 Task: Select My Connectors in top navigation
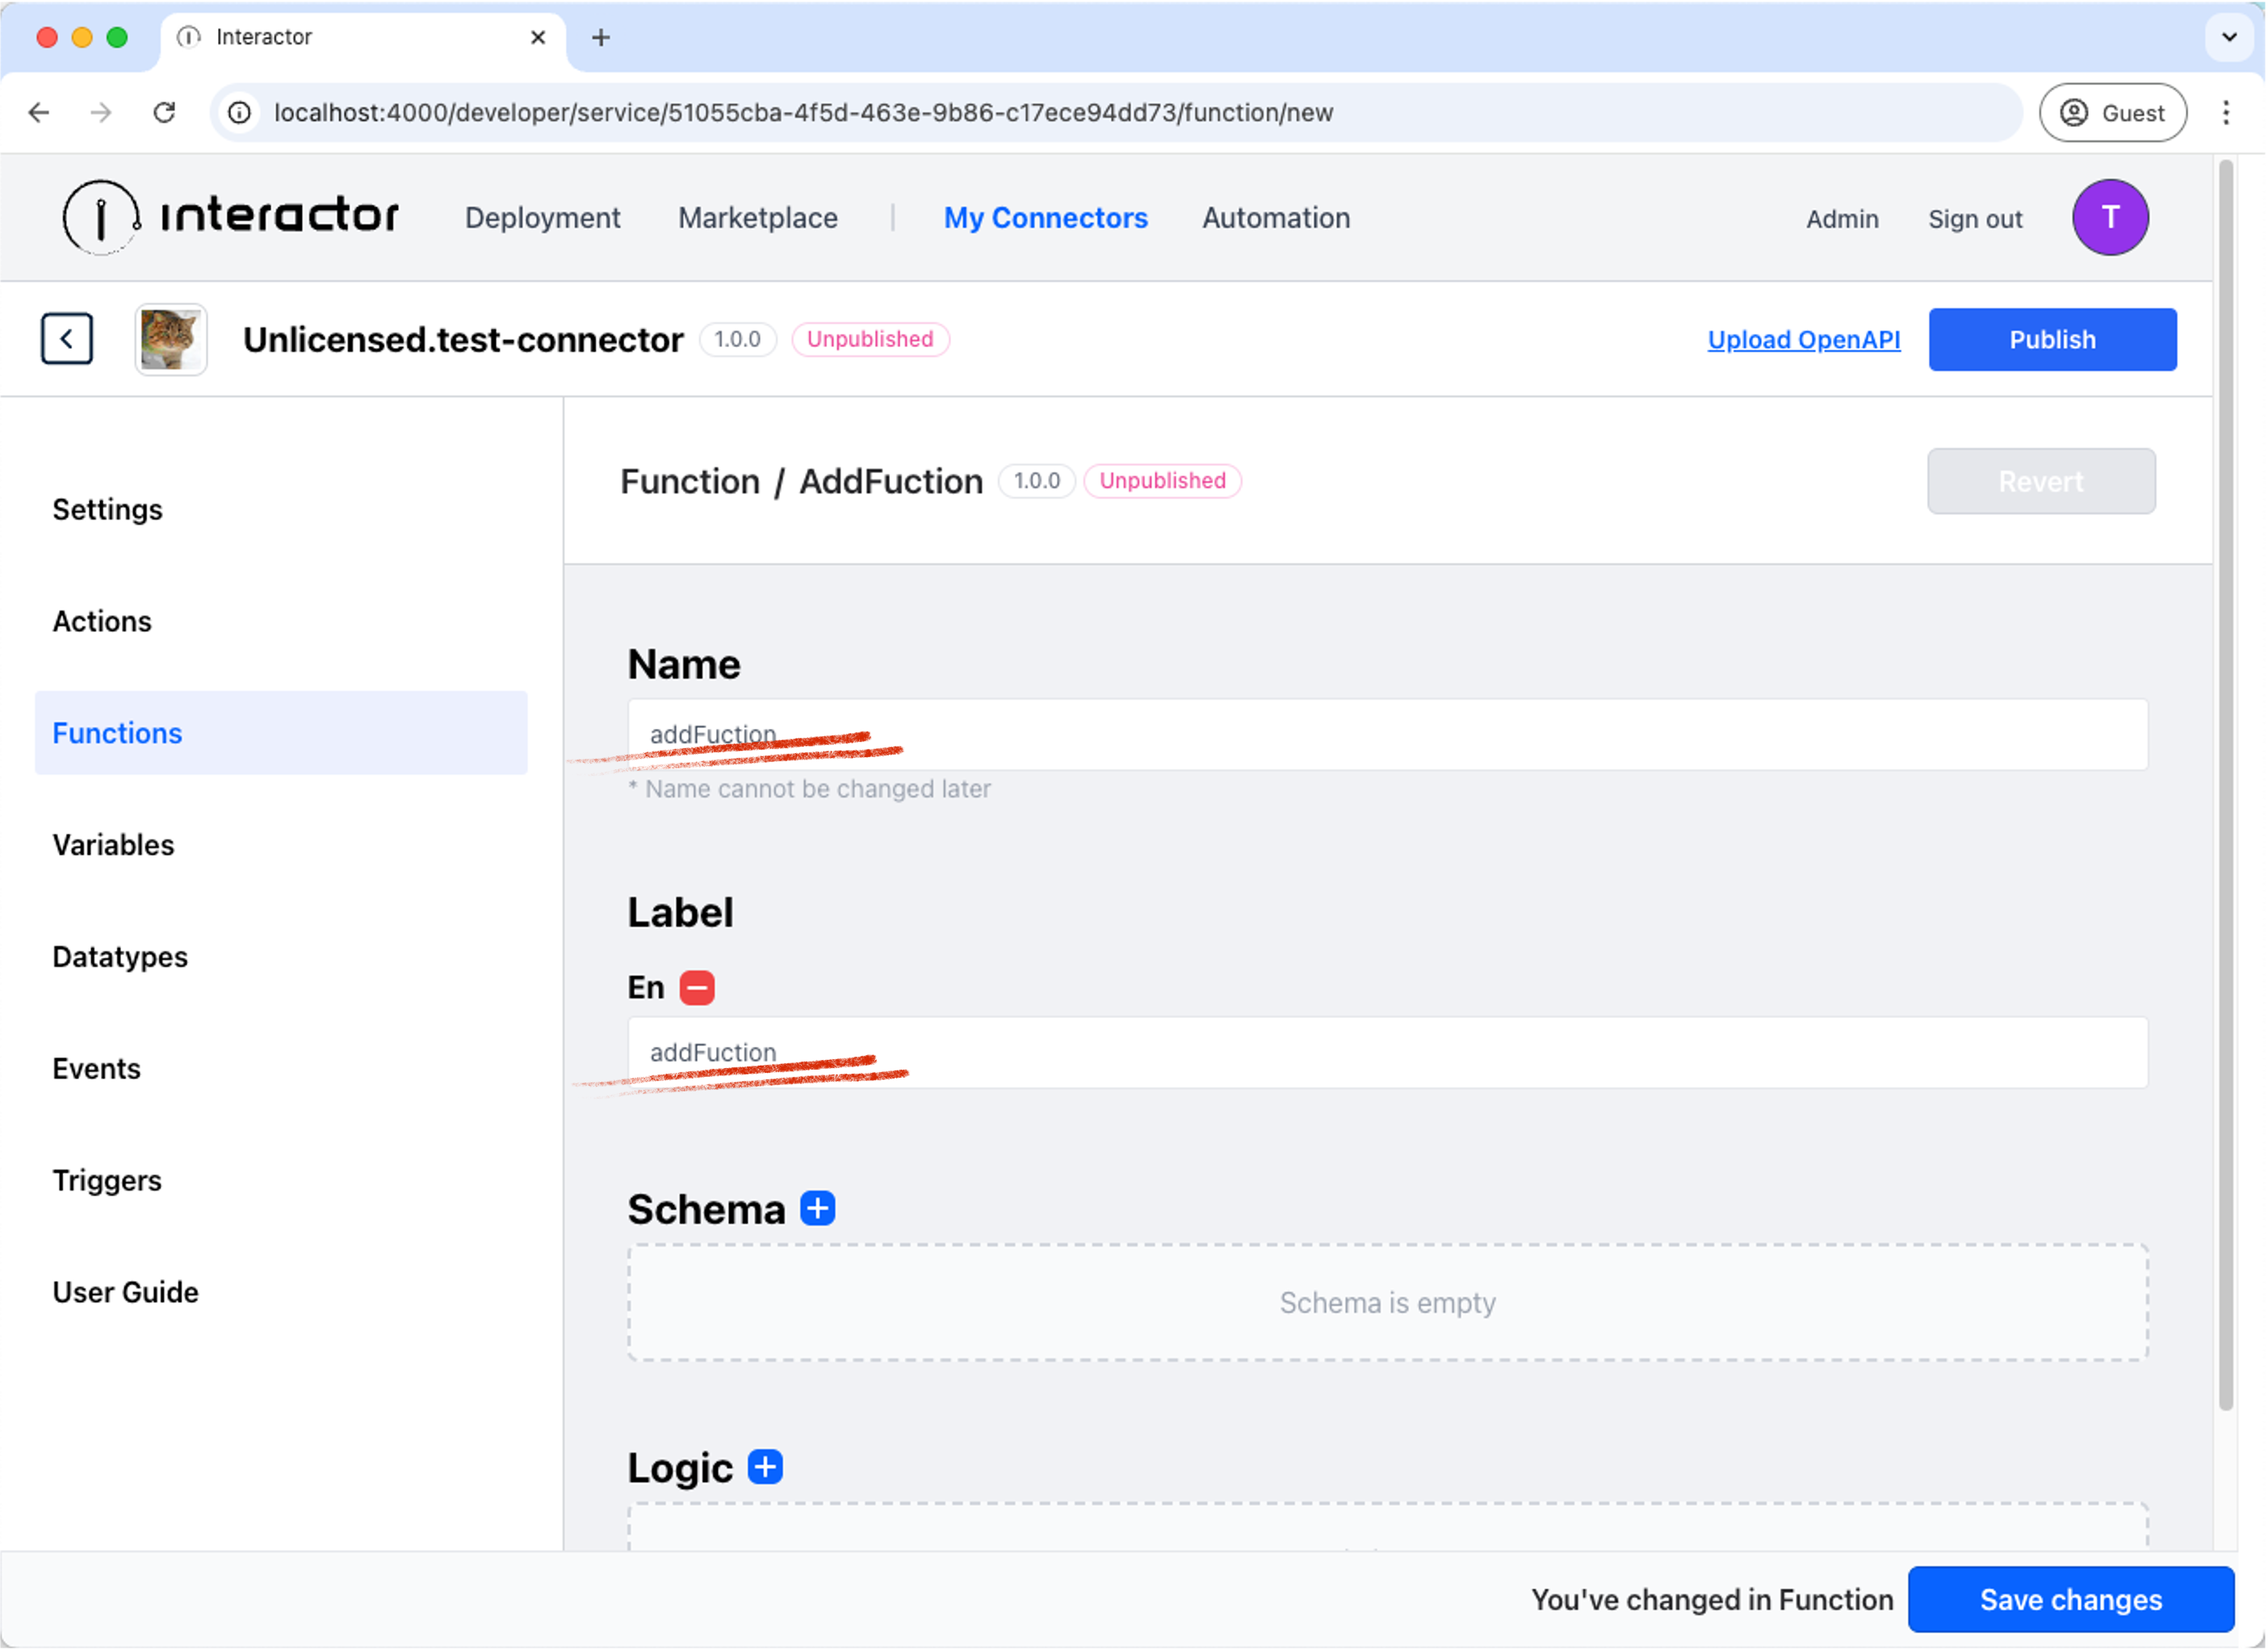click(1046, 218)
